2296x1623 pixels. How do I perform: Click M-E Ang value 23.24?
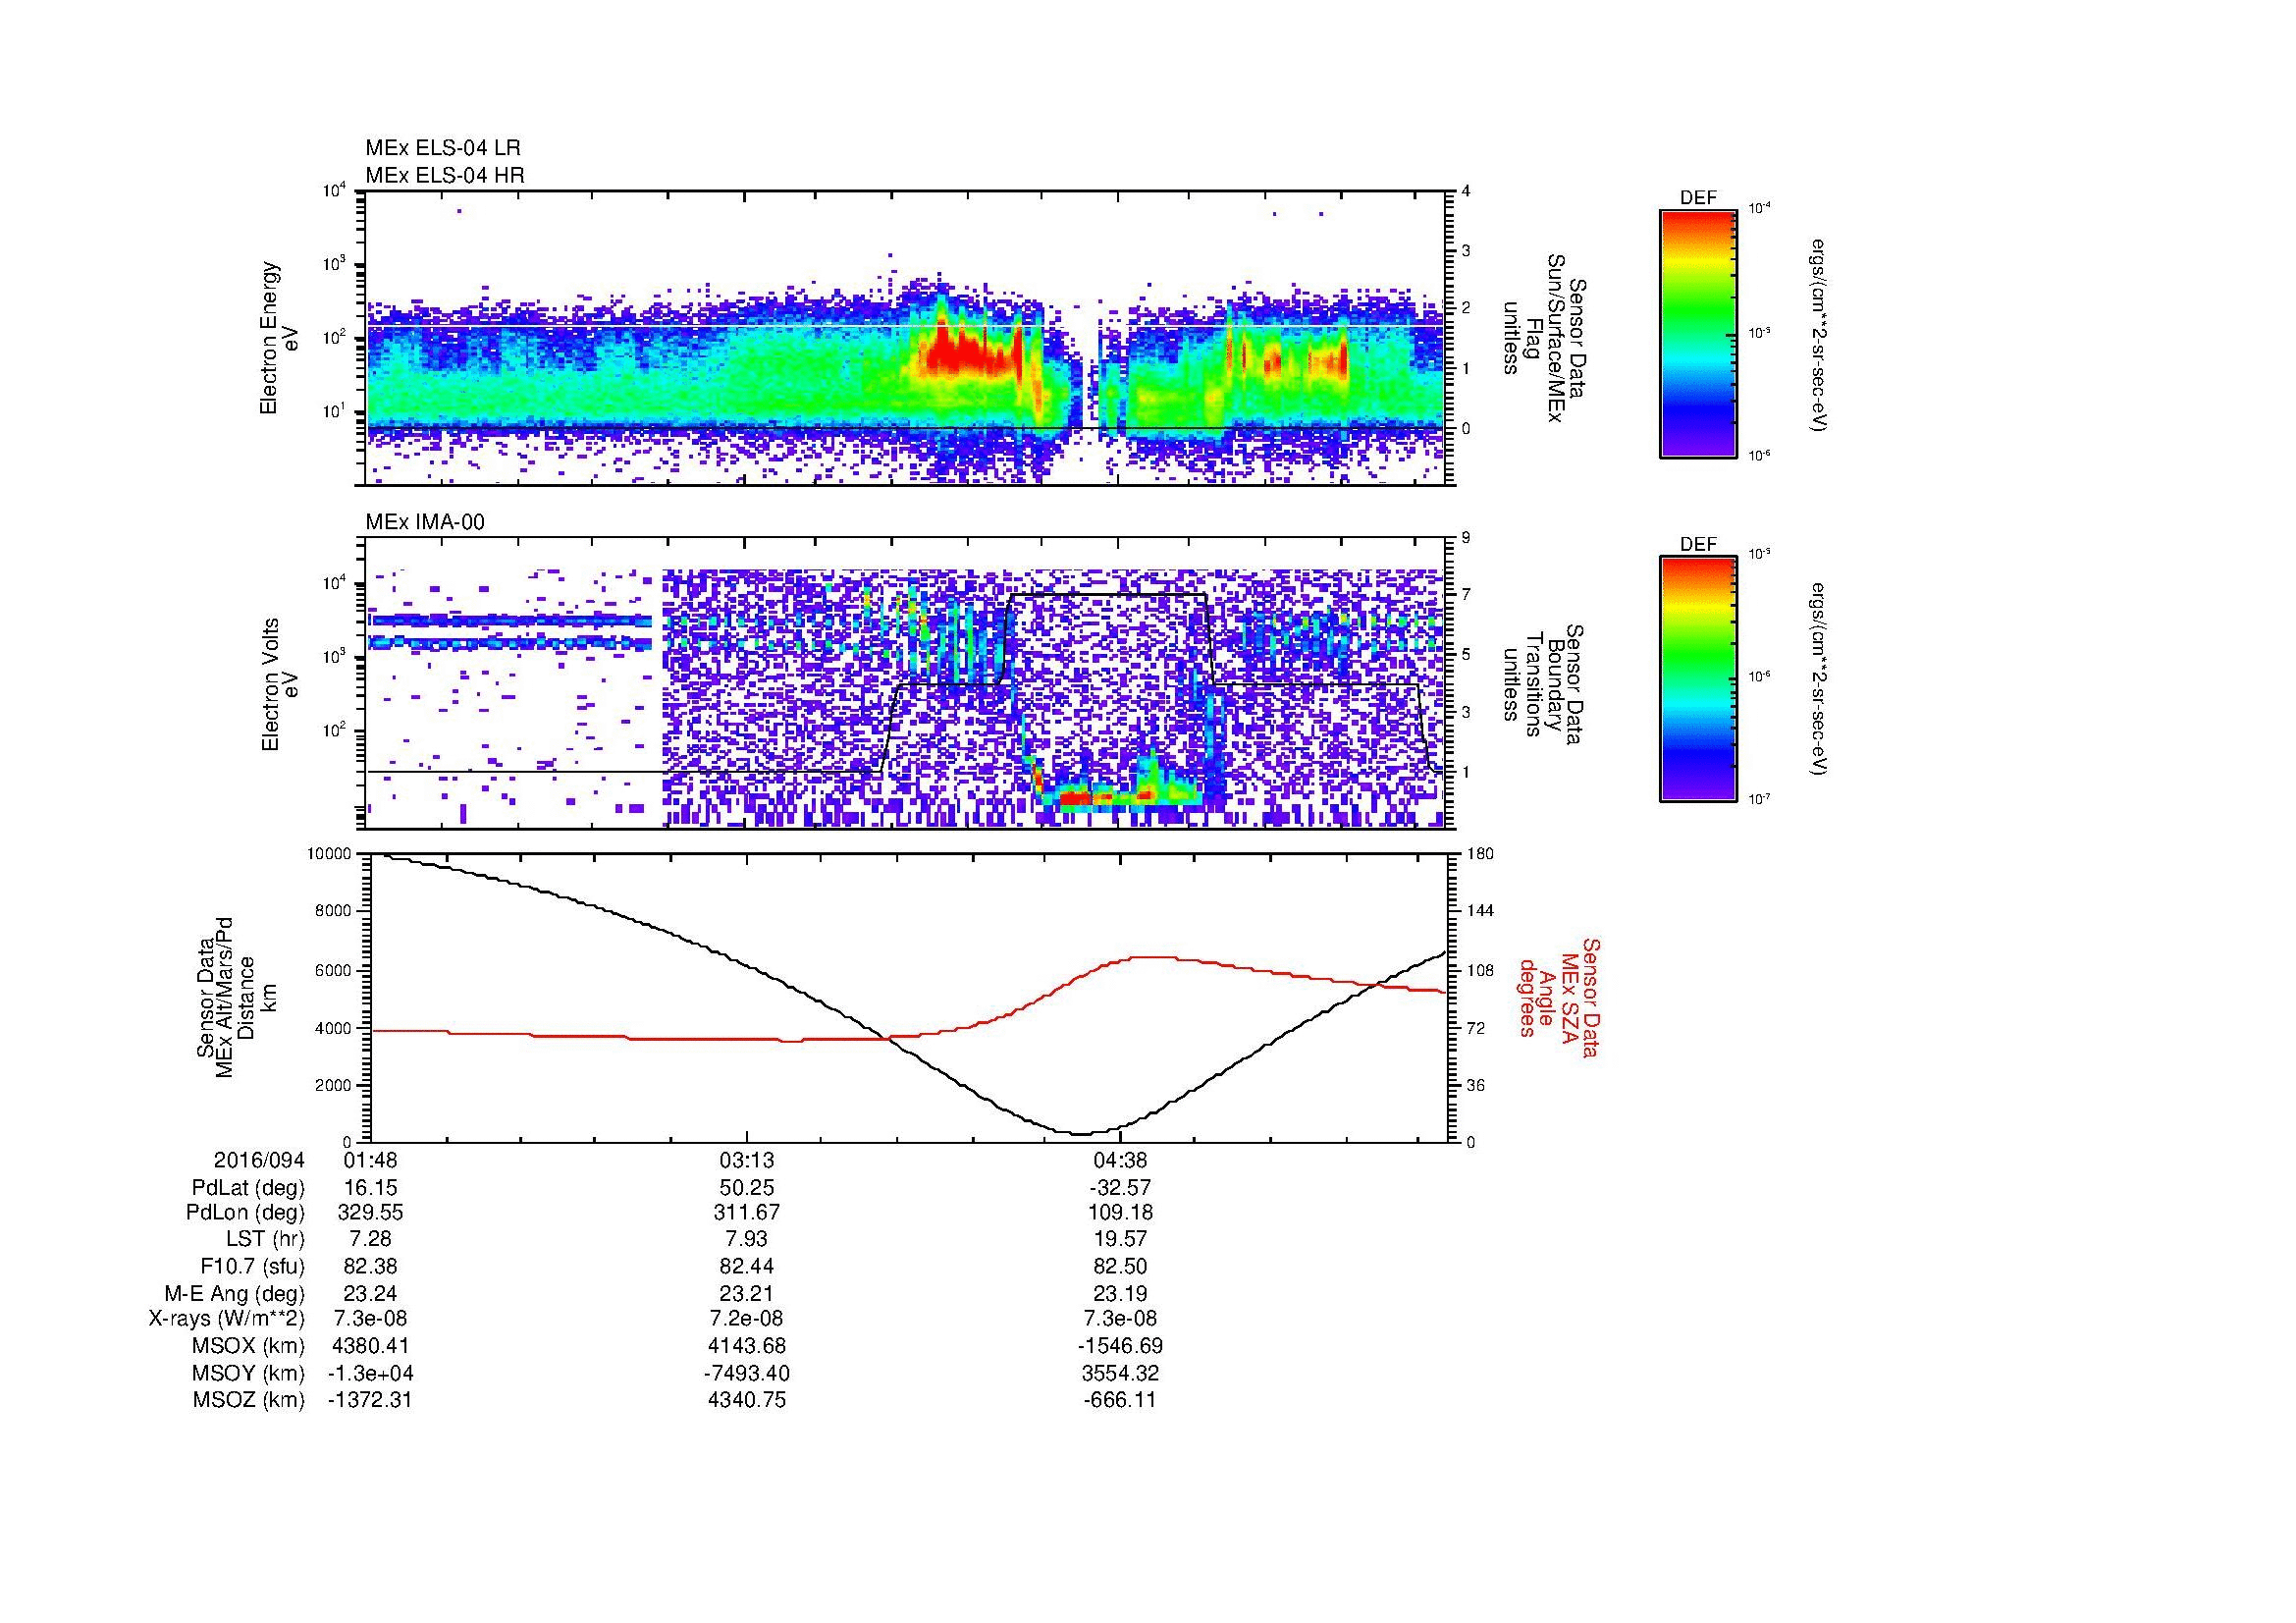(x=370, y=1293)
